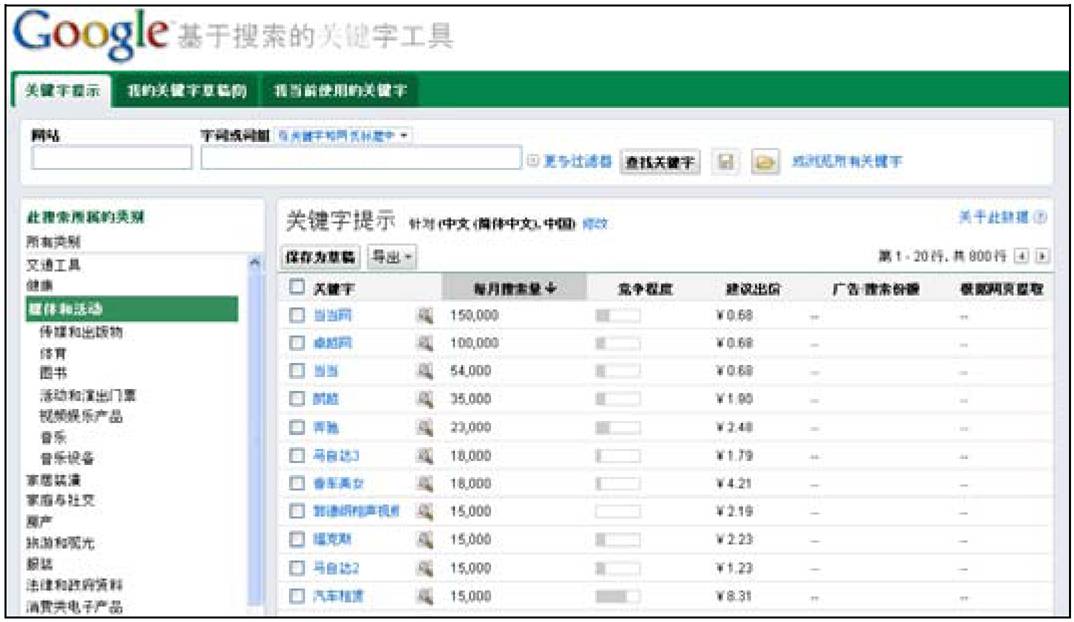Focus the 字词或词组 input field

pyautogui.click(x=361, y=158)
